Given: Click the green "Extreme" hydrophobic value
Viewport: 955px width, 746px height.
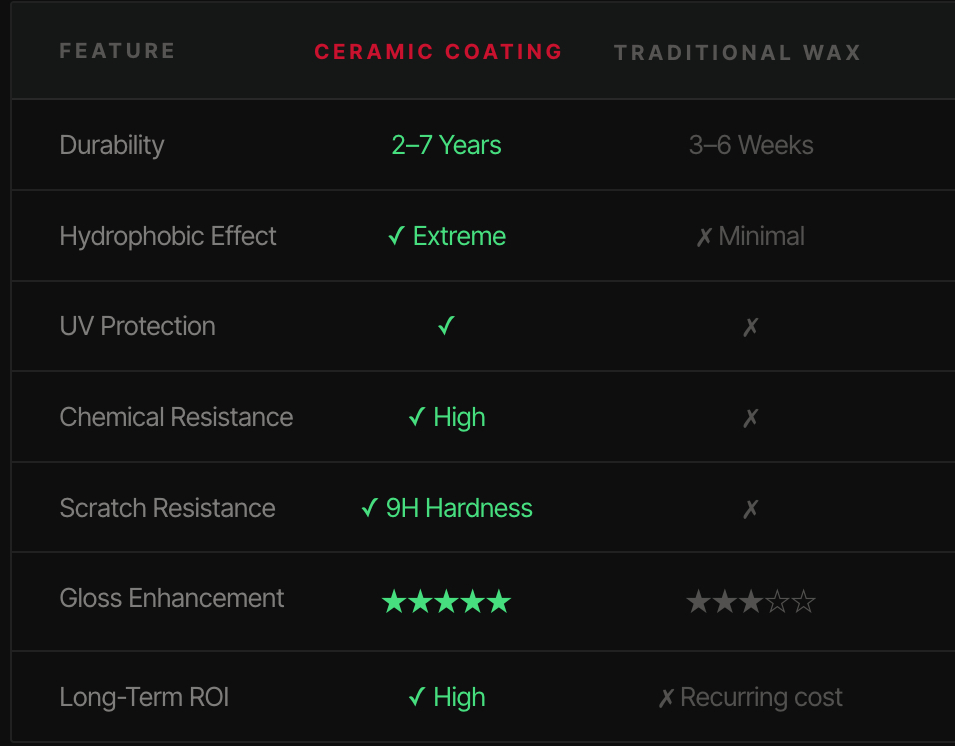Looking at the screenshot, I should pyautogui.click(x=459, y=236).
